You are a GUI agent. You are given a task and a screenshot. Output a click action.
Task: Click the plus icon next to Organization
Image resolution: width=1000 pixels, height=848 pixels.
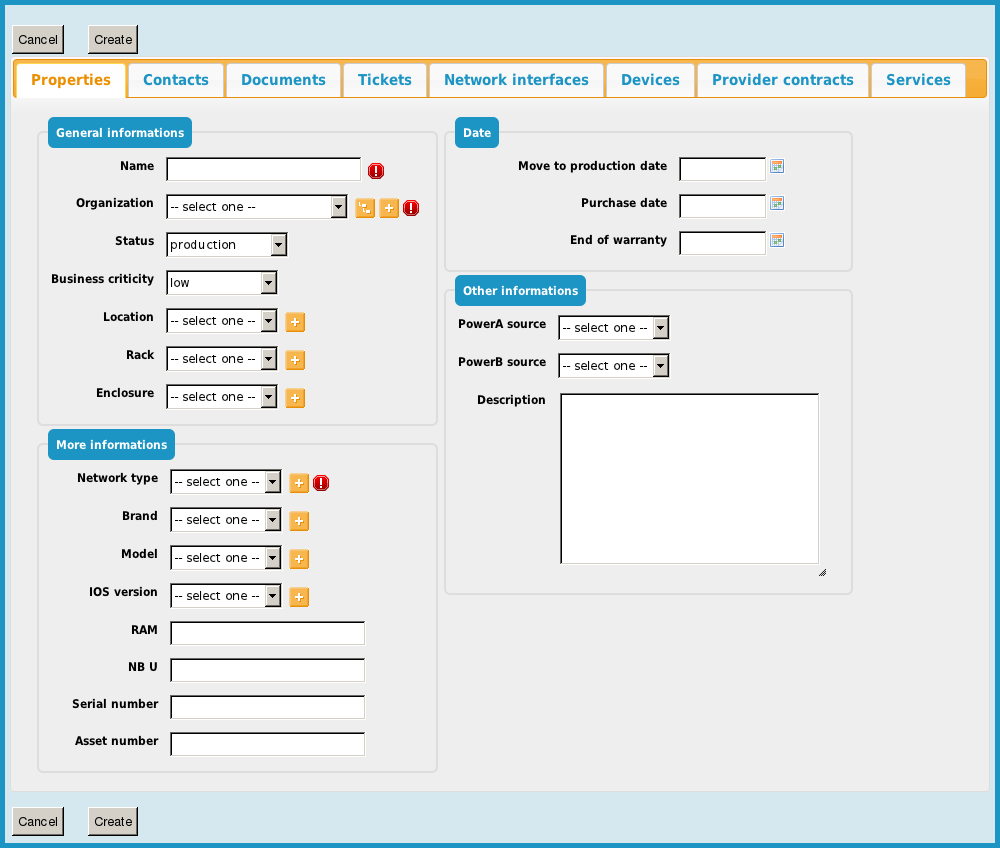(x=389, y=208)
